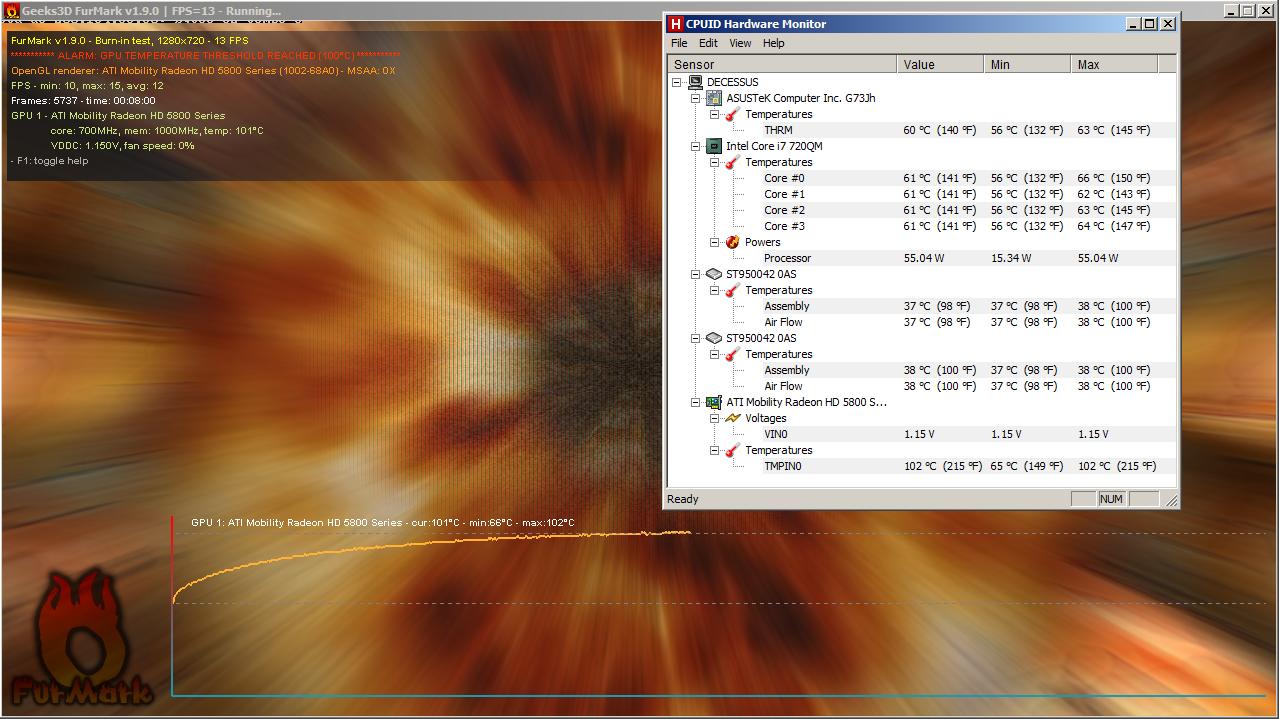Click the Voltages lightning icon

click(x=733, y=418)
